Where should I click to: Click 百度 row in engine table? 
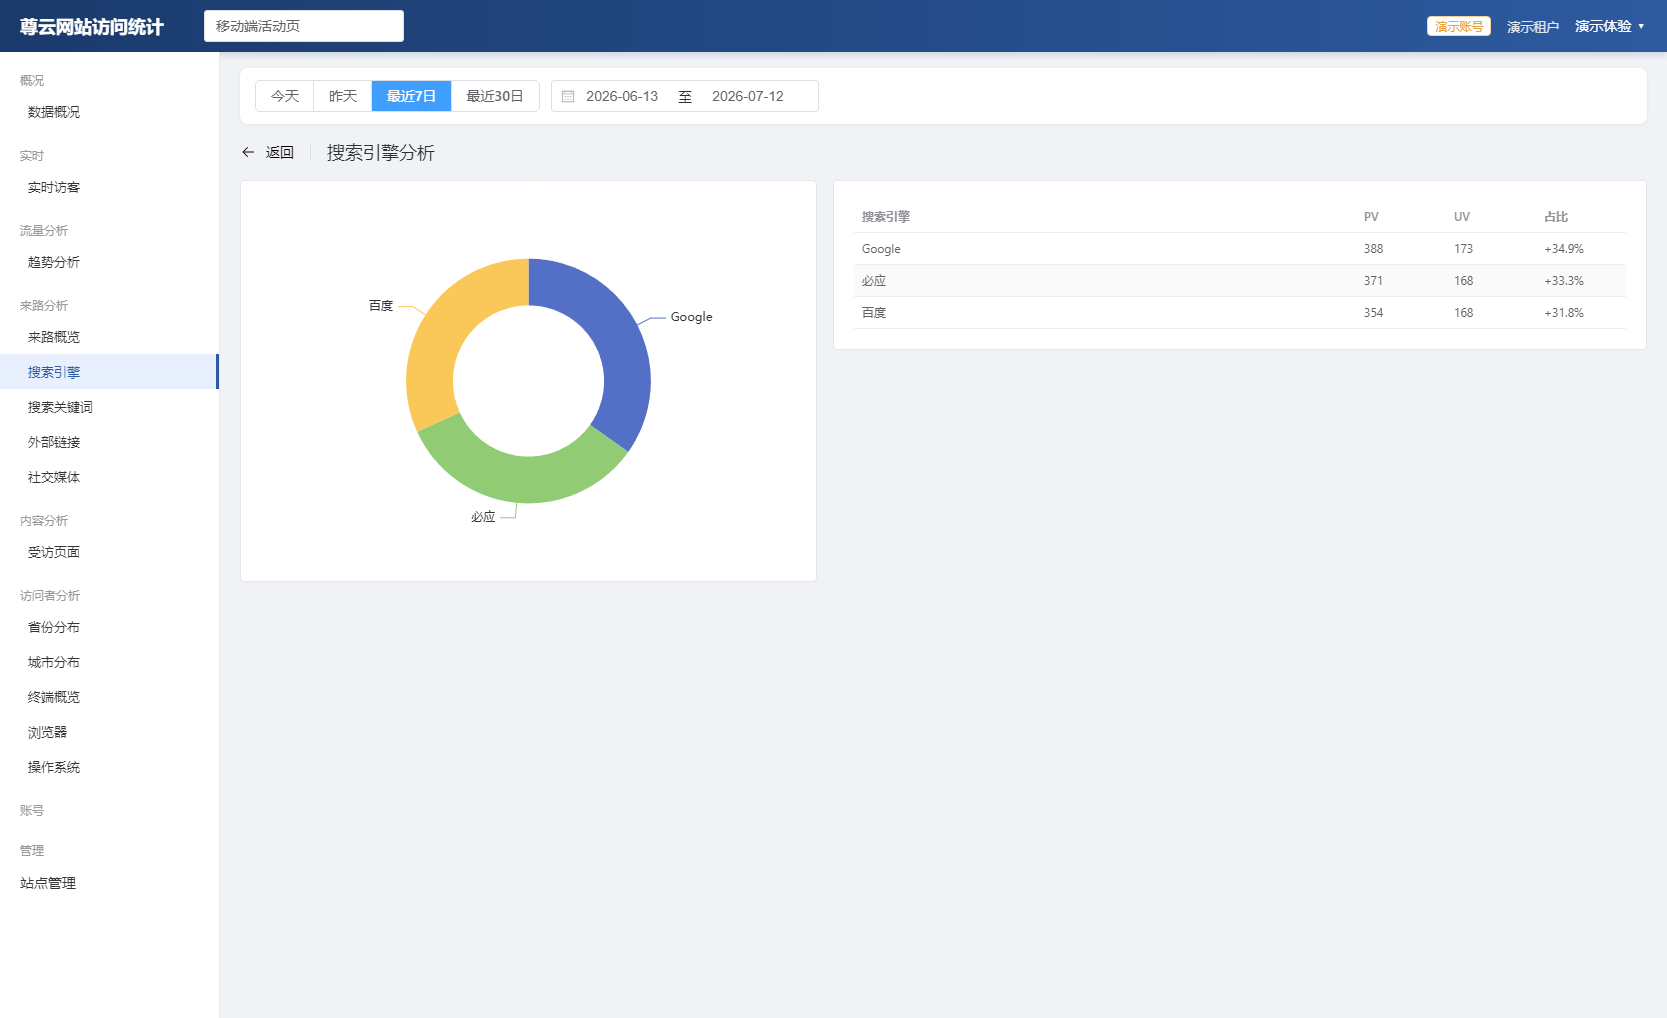1240,313
